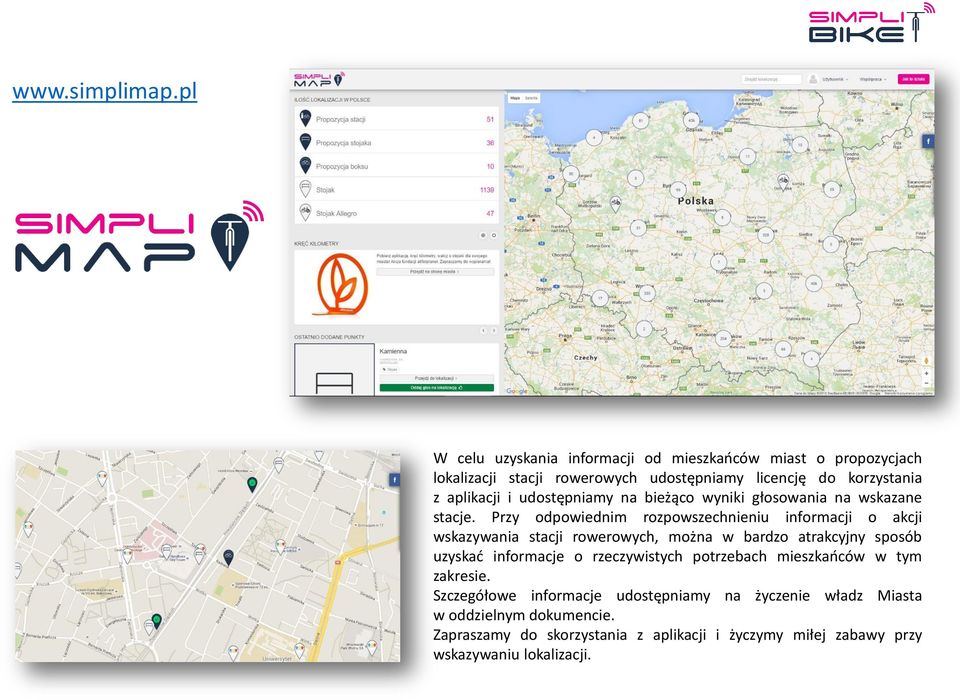The width and height of the screenshot is (960, 700).
Task: Open the map cluster at Łódź
Action: pyautogui.click(x=718, y=262)
